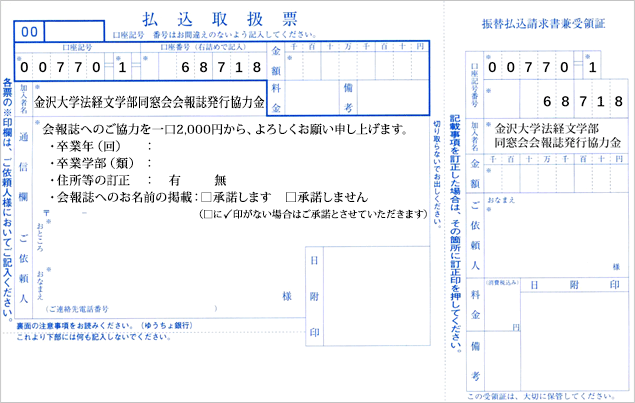Click the ・住所等の訂正 label
The image size is (635, 403).
[x=89, y=180]
